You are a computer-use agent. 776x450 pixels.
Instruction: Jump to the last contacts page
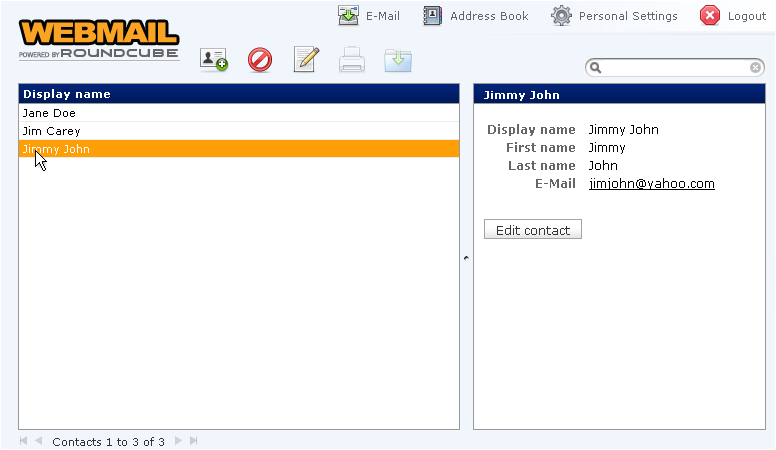(194, 441)
